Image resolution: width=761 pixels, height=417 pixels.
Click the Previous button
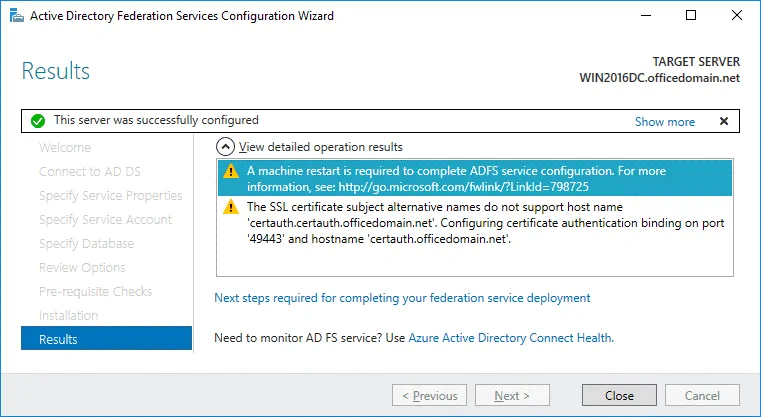(428, 395)
